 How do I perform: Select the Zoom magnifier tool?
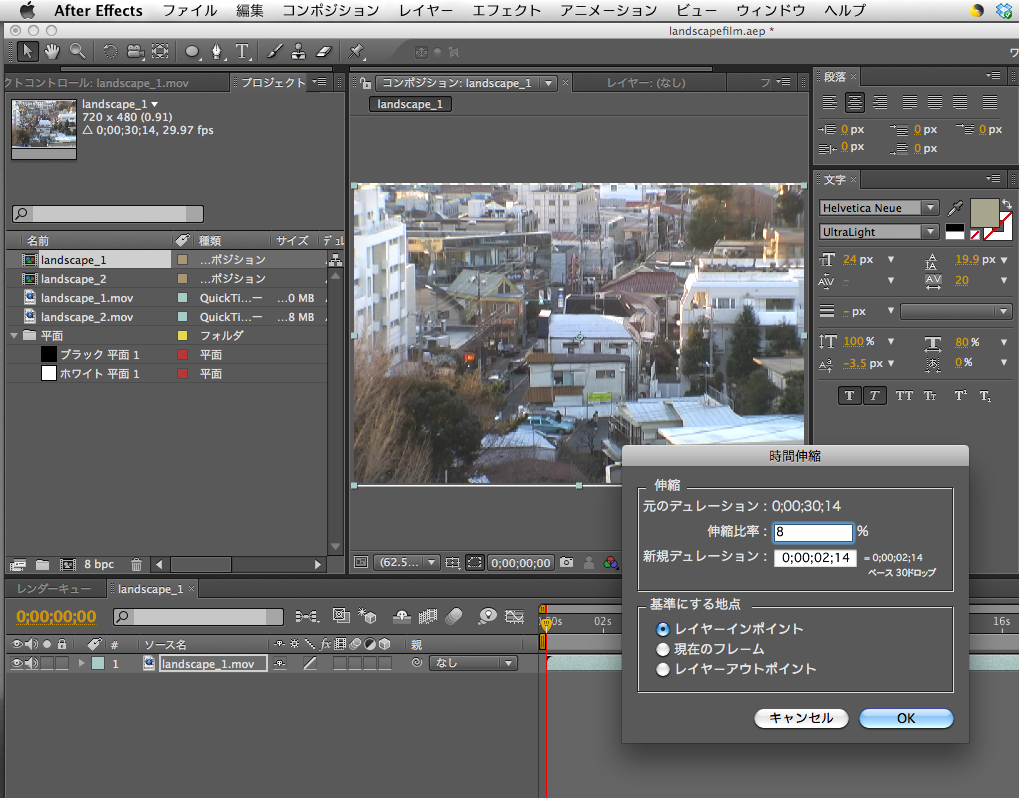click(x=77, y=51)
